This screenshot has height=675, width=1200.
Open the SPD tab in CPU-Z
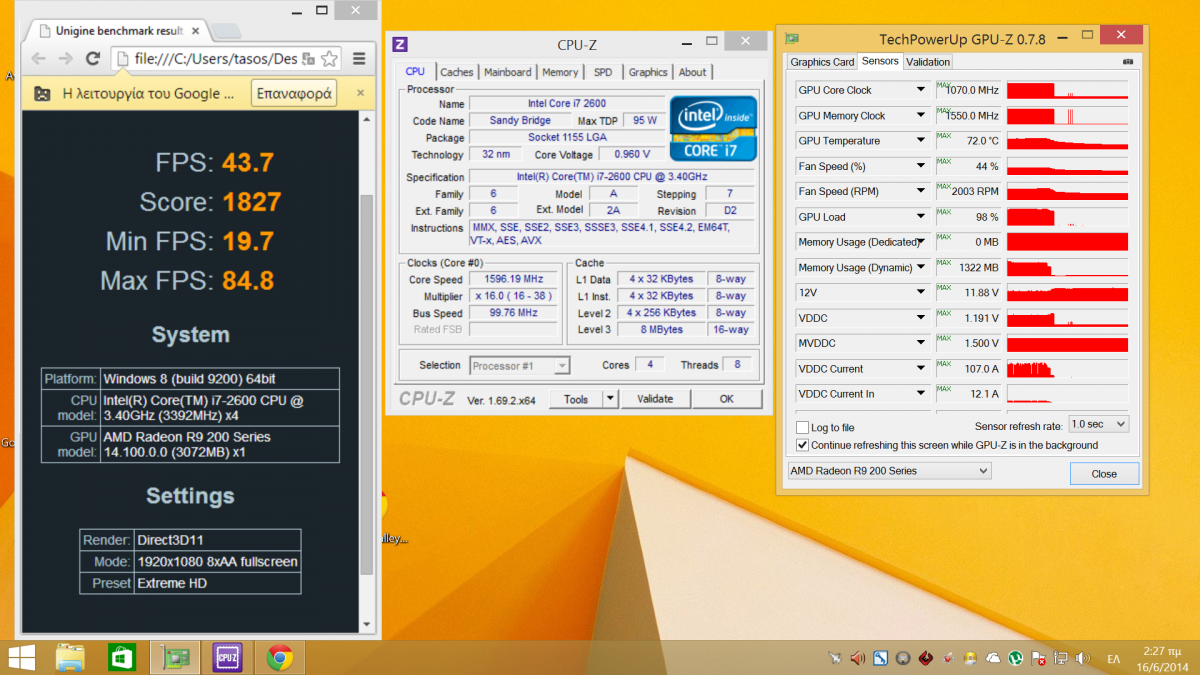tap(603, 72)
